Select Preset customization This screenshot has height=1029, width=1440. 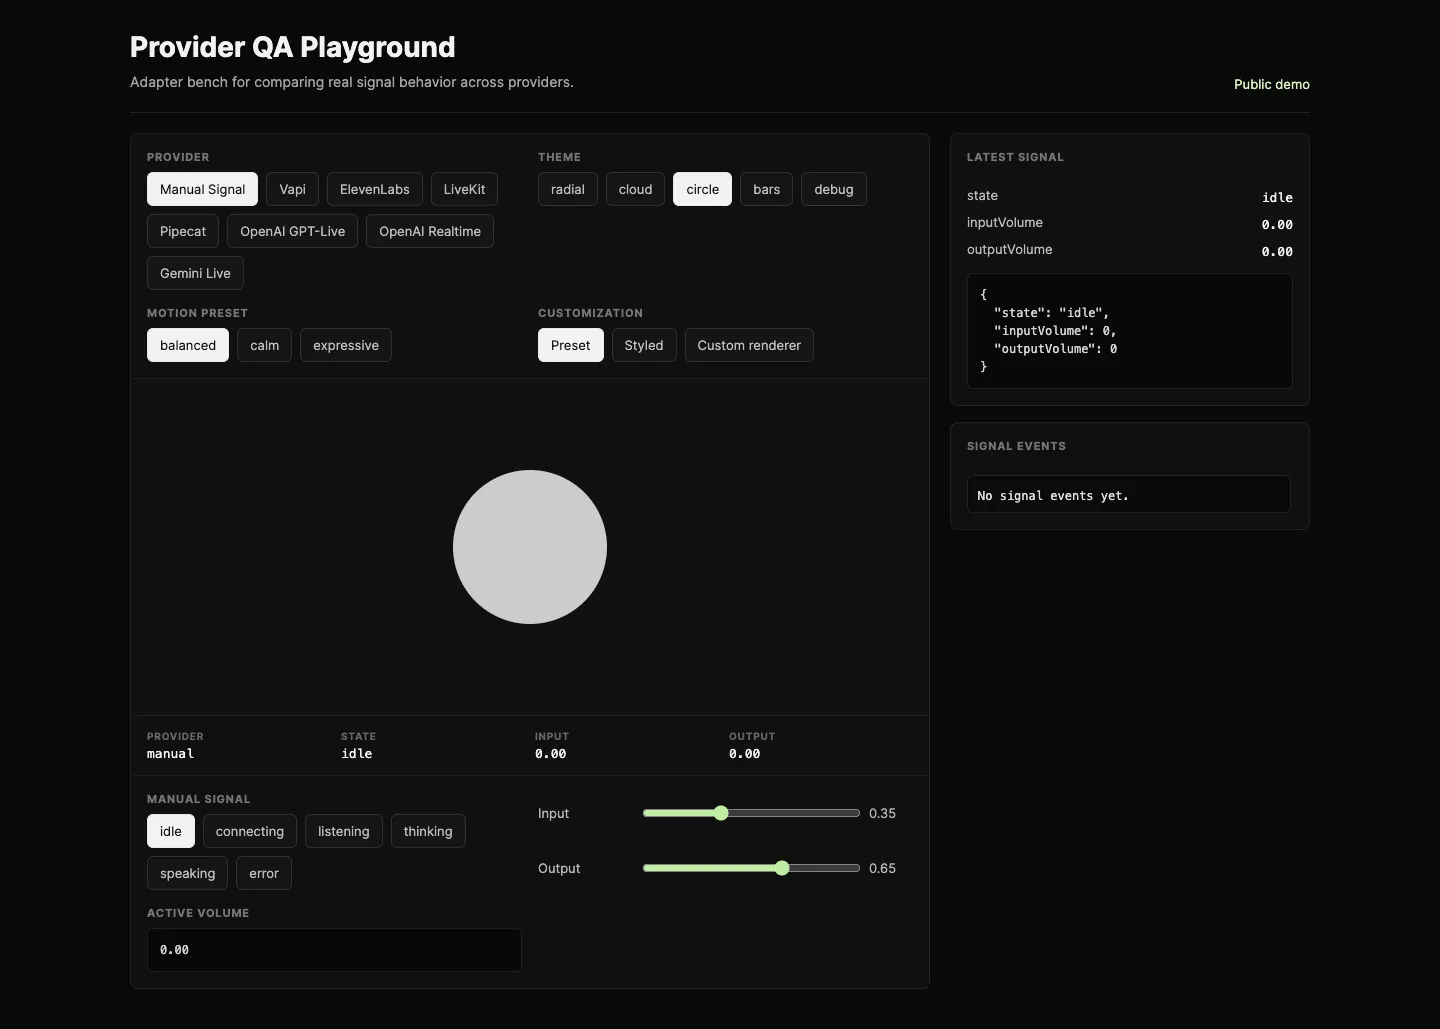(571, 345)
